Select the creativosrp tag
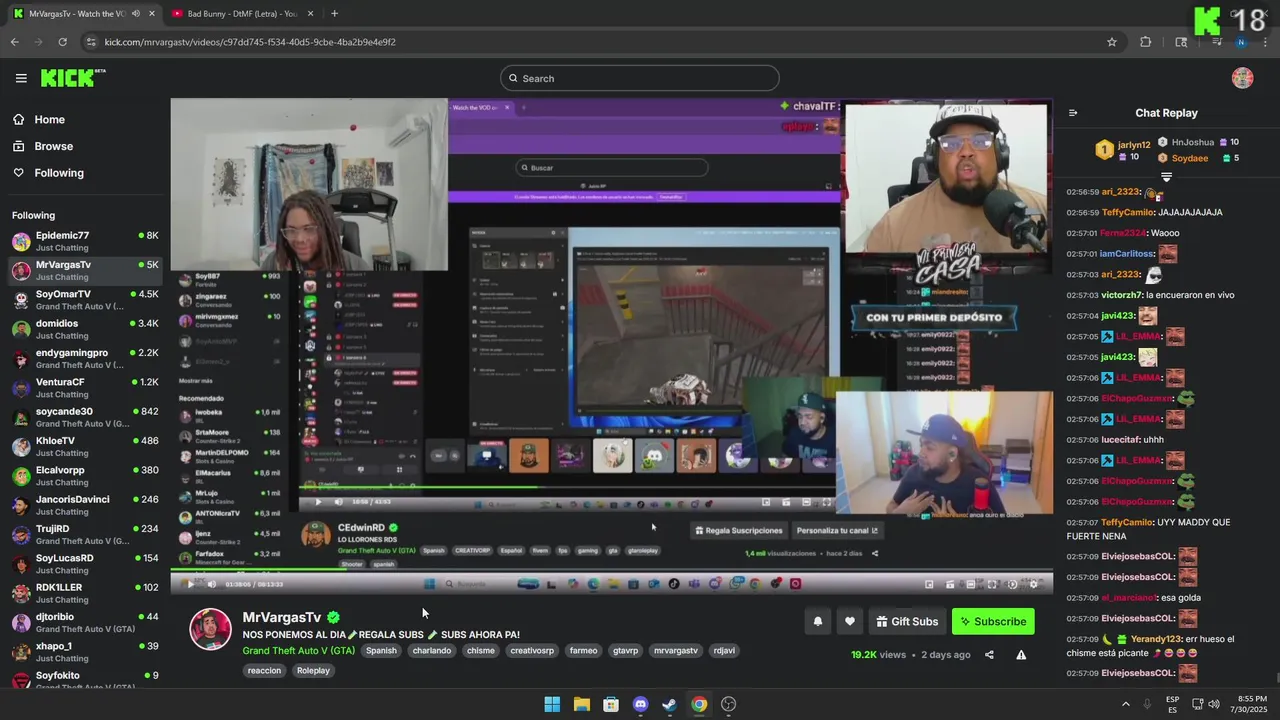1280x720 pixels. tap(532, 651)
